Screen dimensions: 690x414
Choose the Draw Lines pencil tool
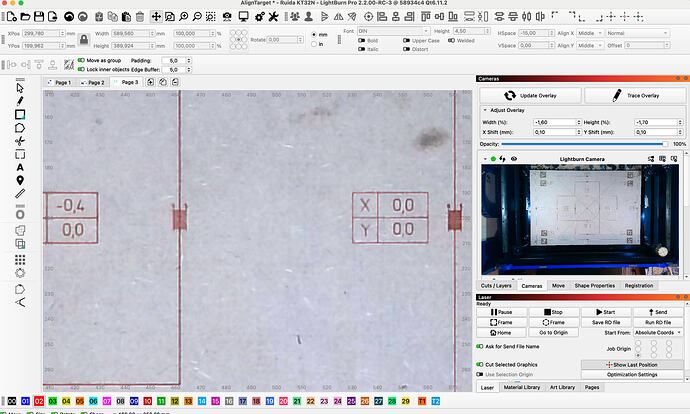point(20,101)
